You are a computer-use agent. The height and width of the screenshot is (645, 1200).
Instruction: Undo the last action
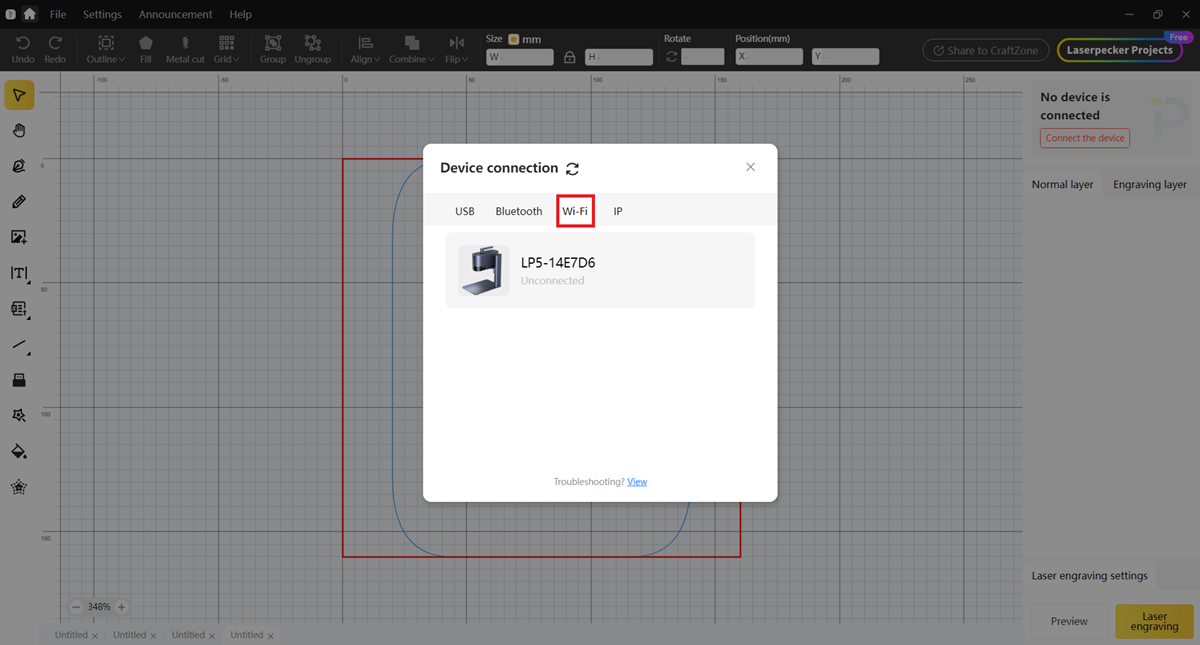(23, 49)
